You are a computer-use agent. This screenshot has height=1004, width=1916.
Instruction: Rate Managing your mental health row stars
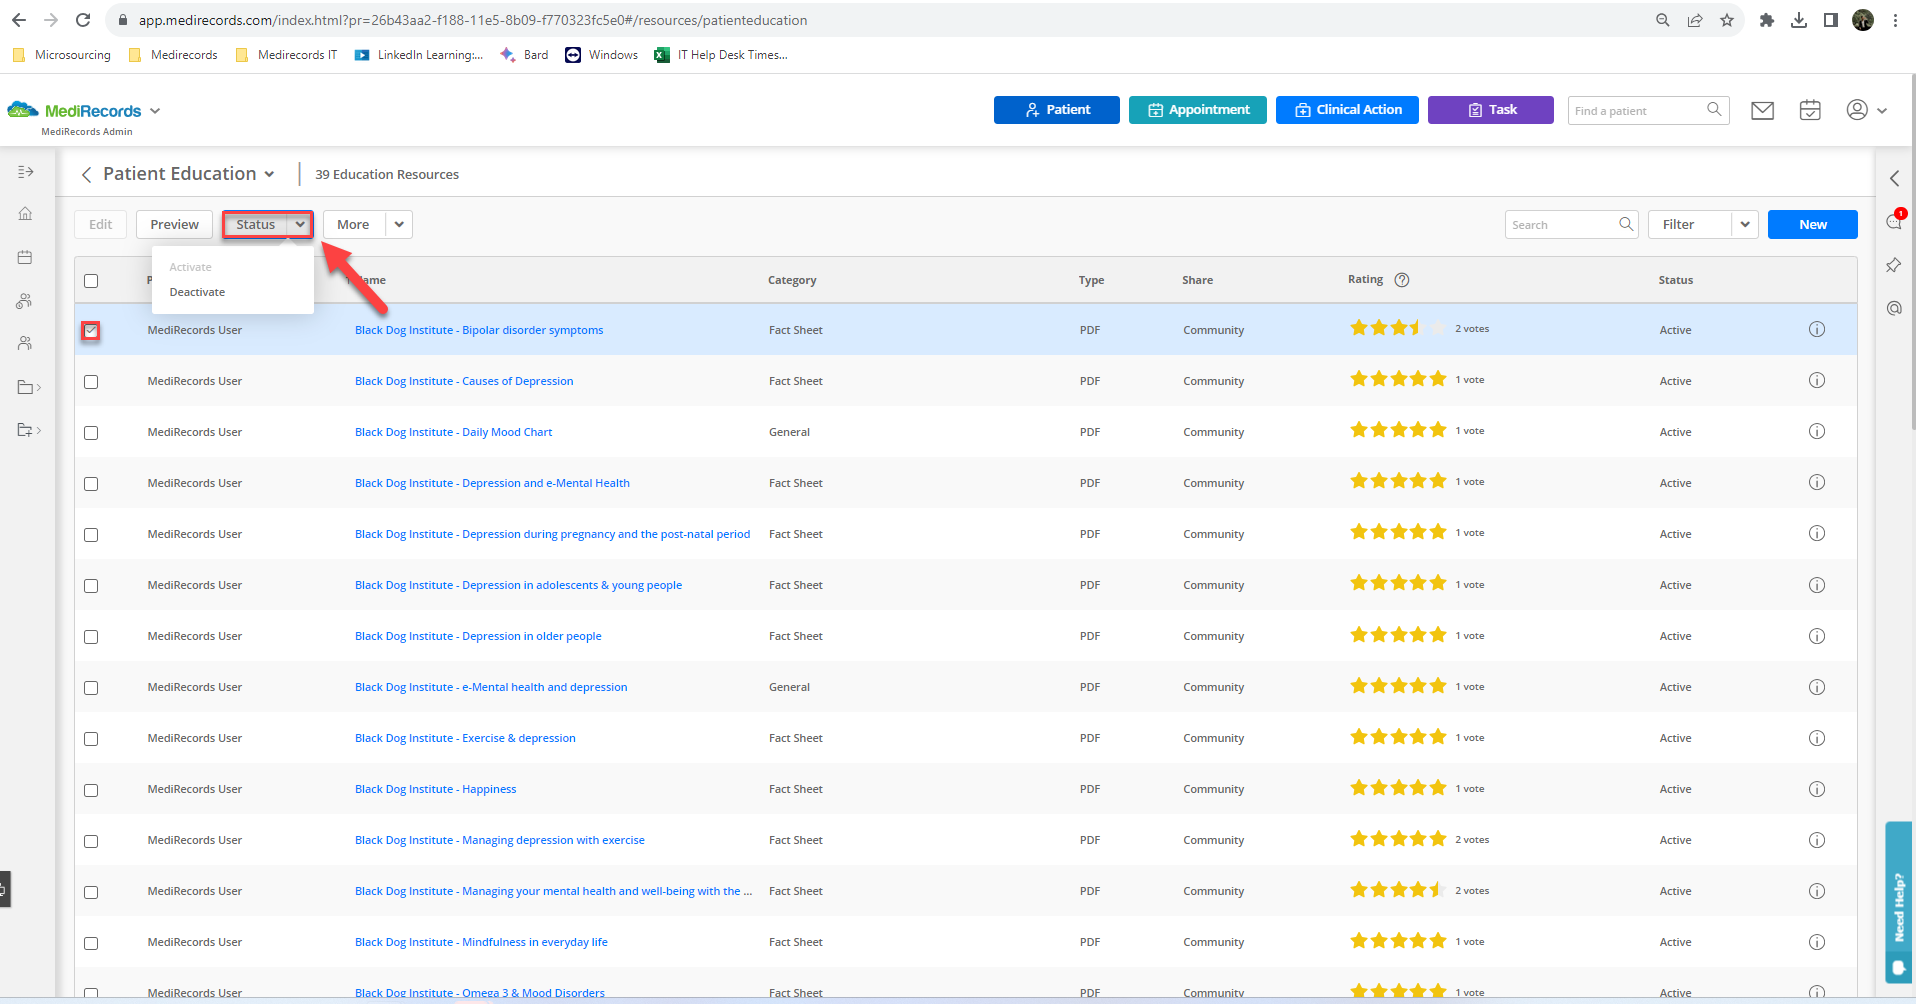pos(1397,889)
